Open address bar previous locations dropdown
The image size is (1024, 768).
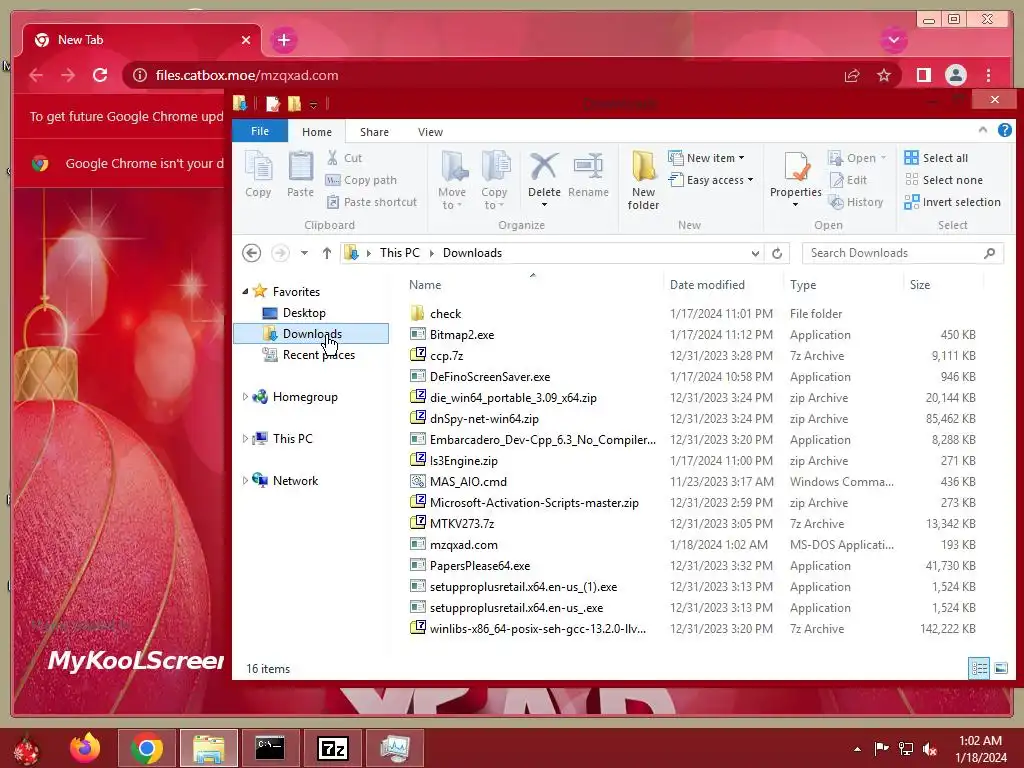point(755,253)
